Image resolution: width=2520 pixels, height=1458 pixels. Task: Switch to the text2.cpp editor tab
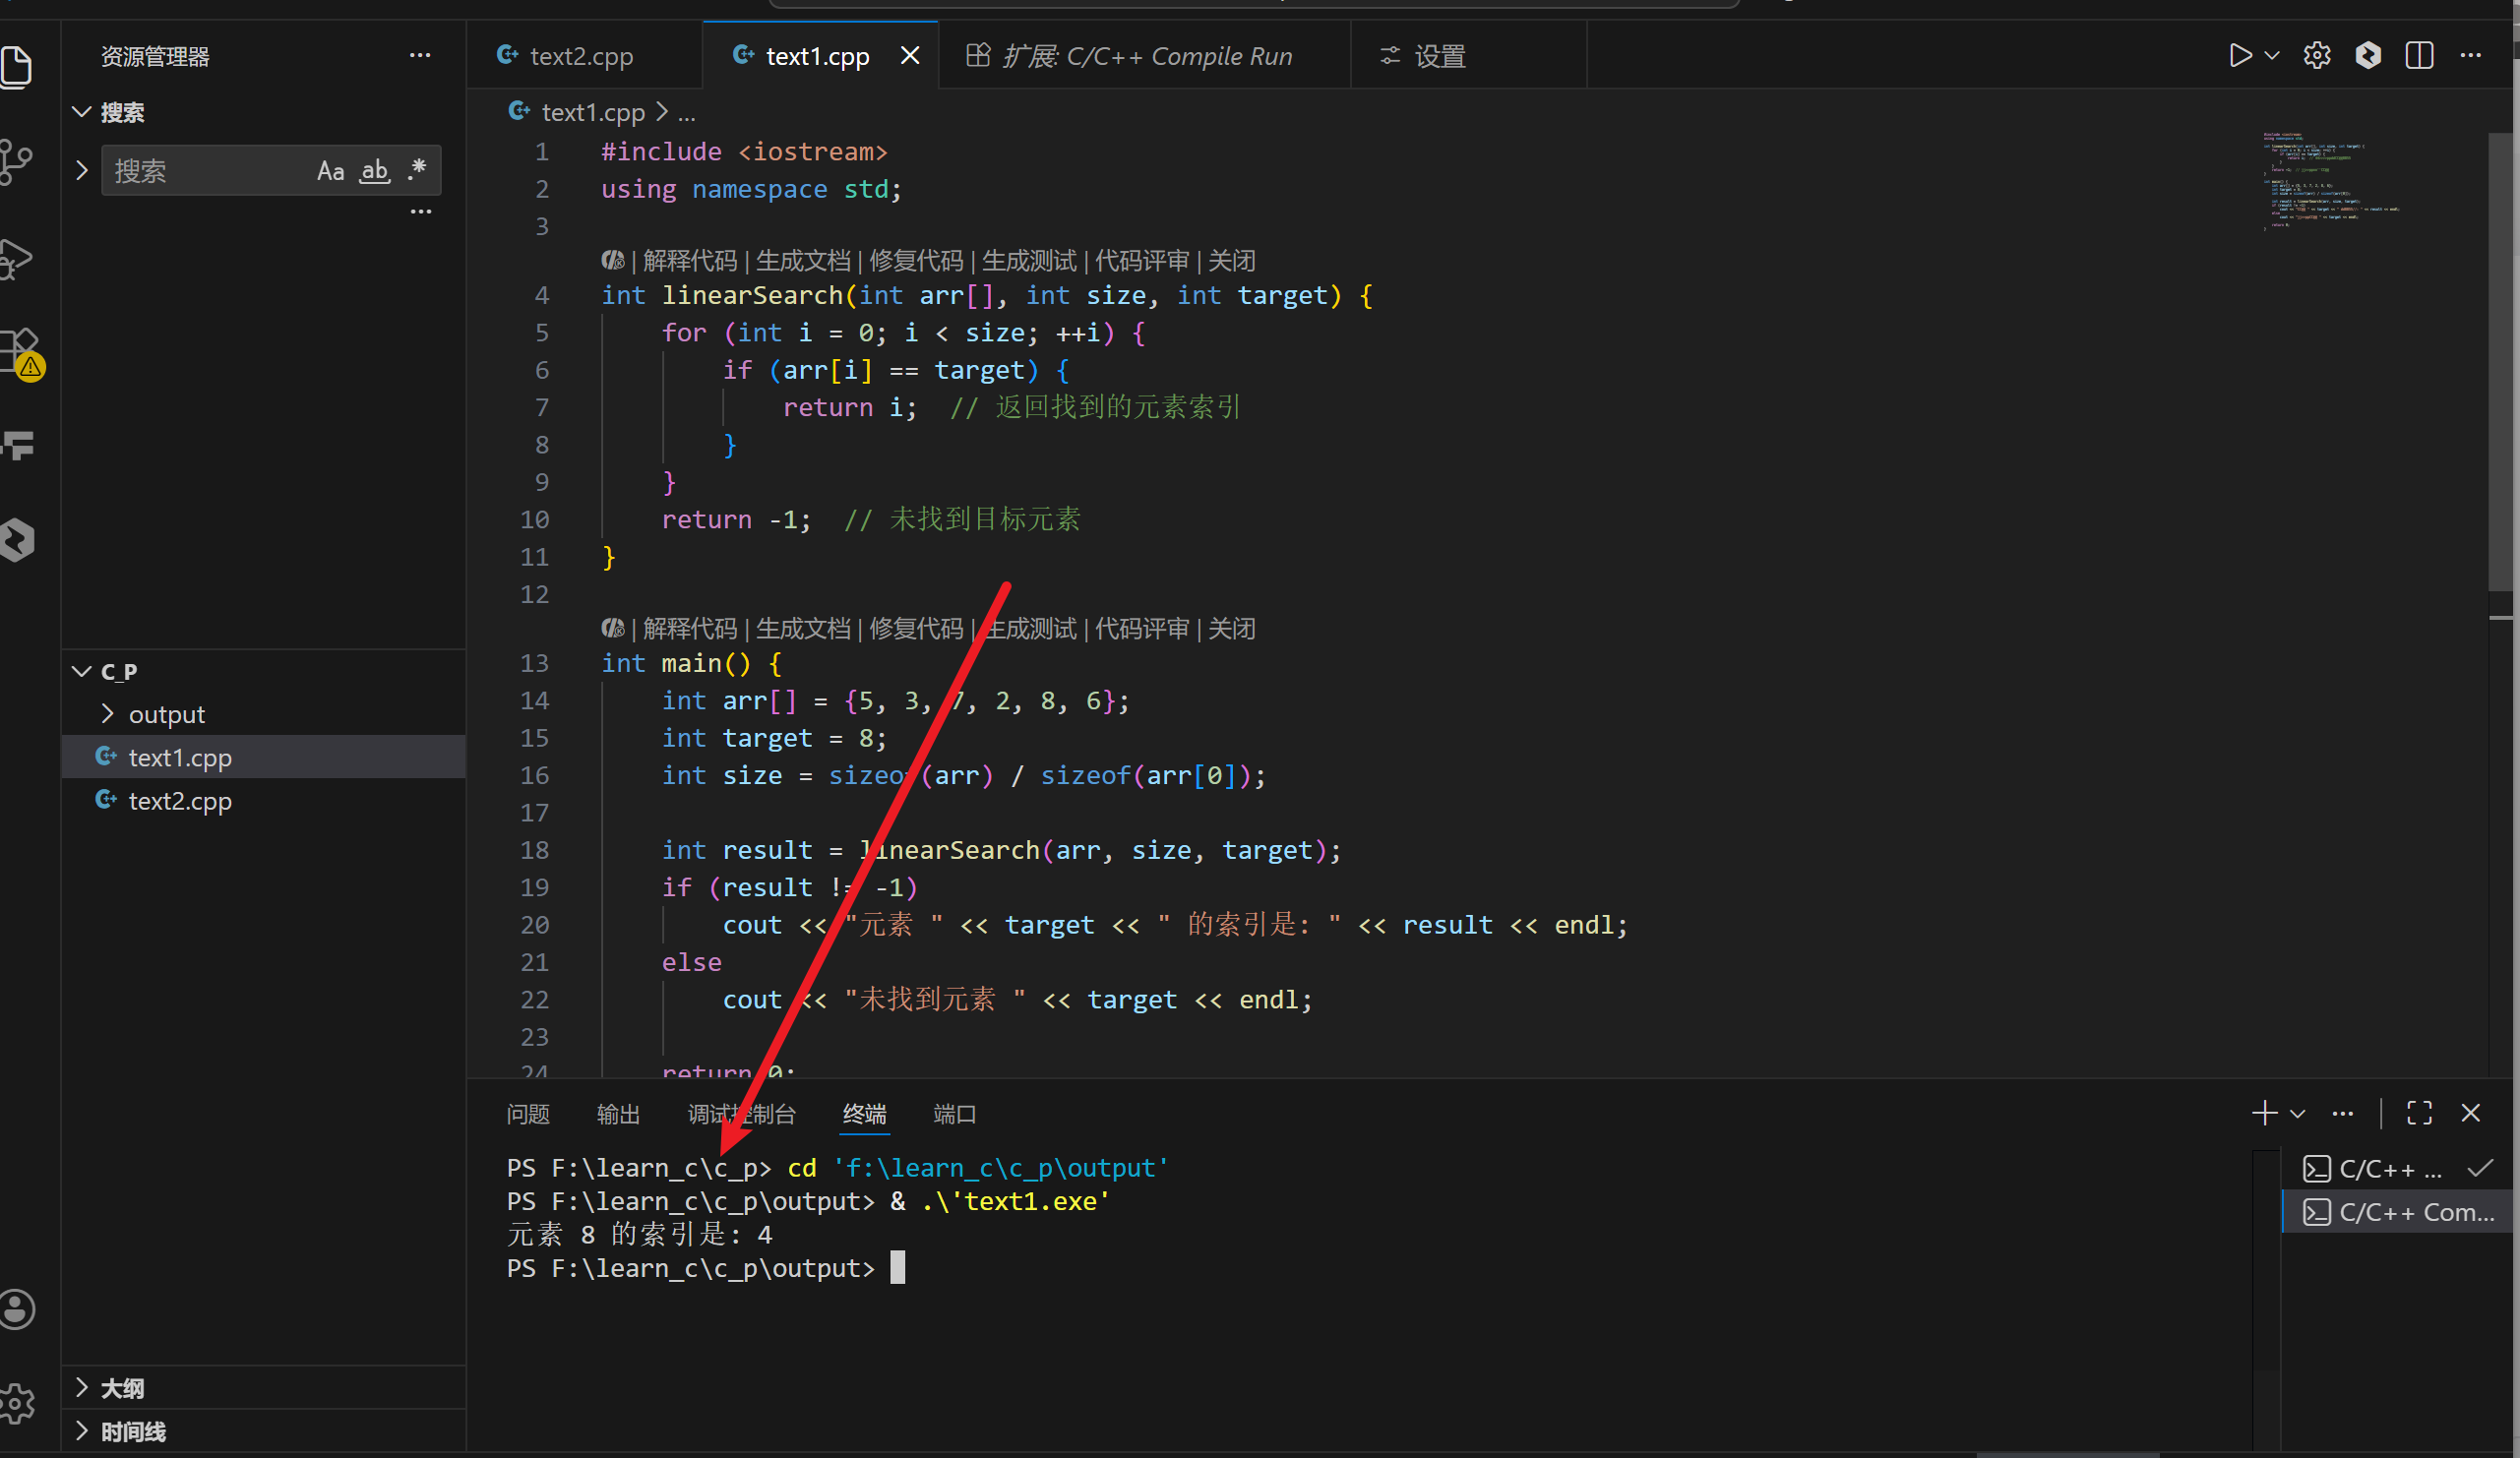click(x=580, y=56)
